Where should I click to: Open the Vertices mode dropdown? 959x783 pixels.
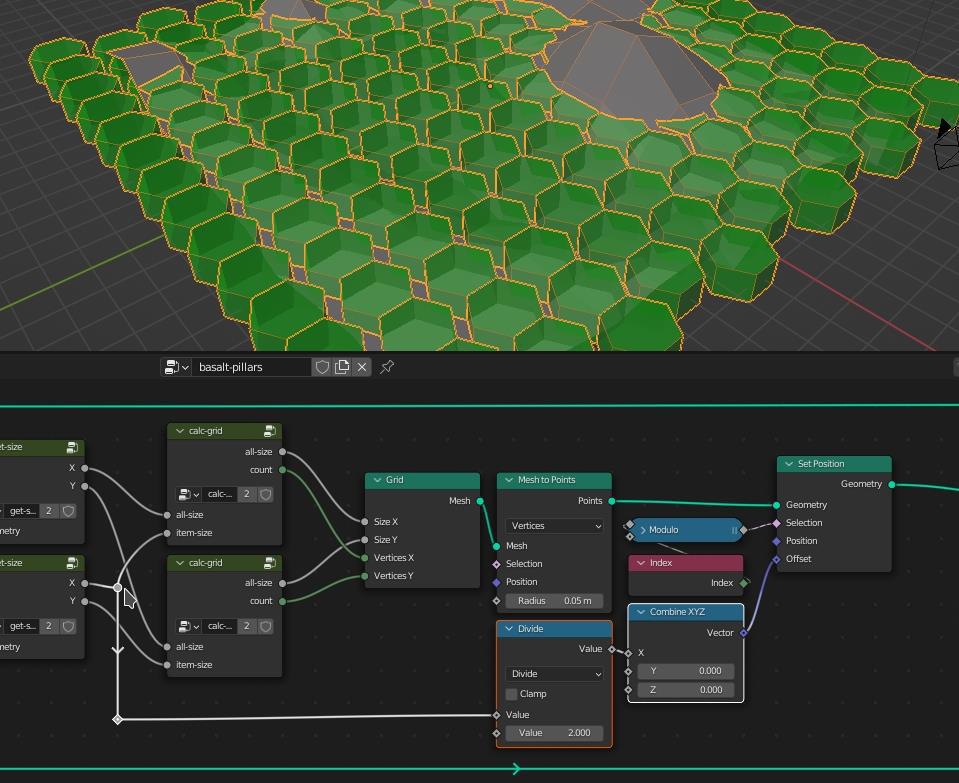coord(554,526)
